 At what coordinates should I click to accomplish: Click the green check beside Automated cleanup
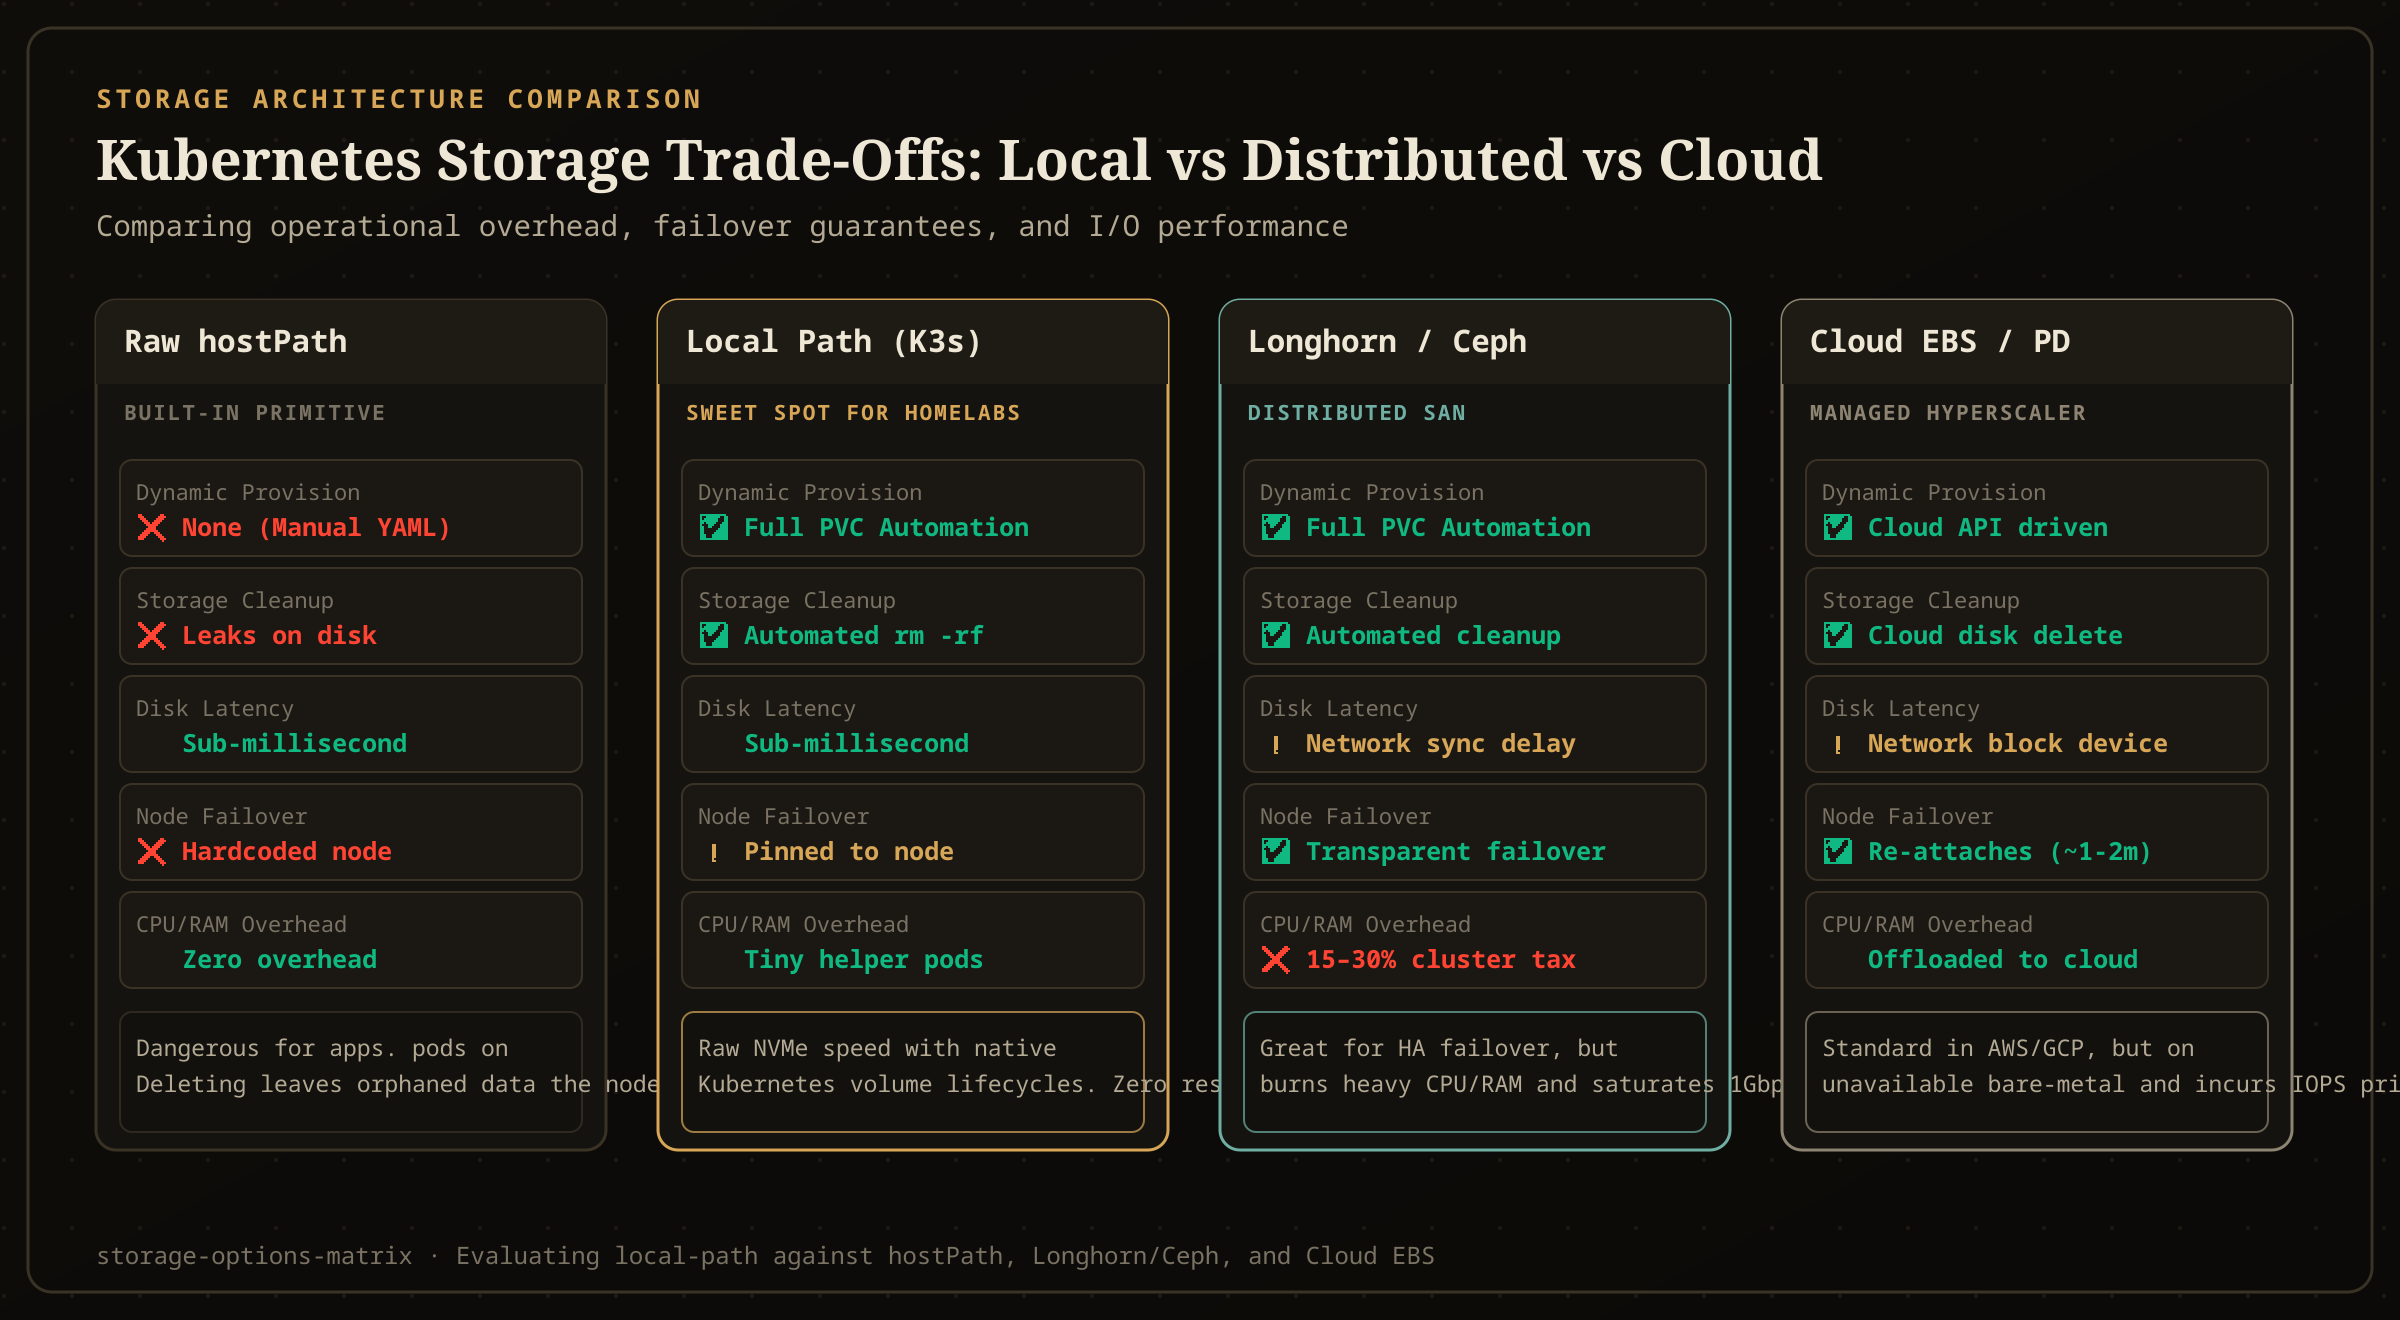coord(1275,635)
